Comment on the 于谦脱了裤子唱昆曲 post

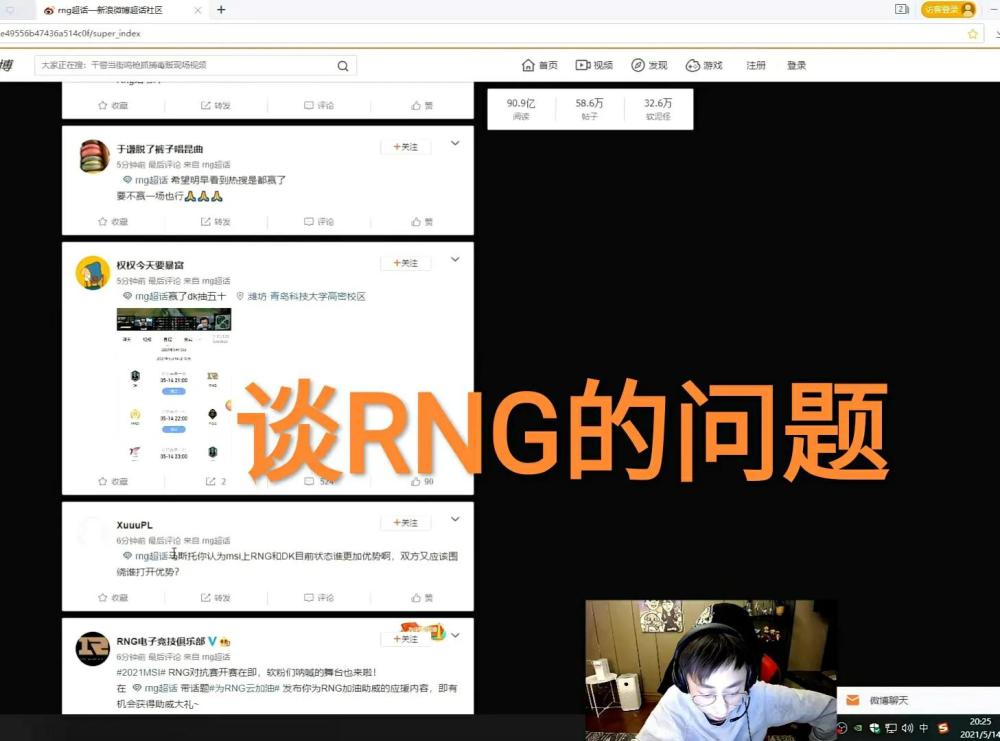[x=319, y=221]
